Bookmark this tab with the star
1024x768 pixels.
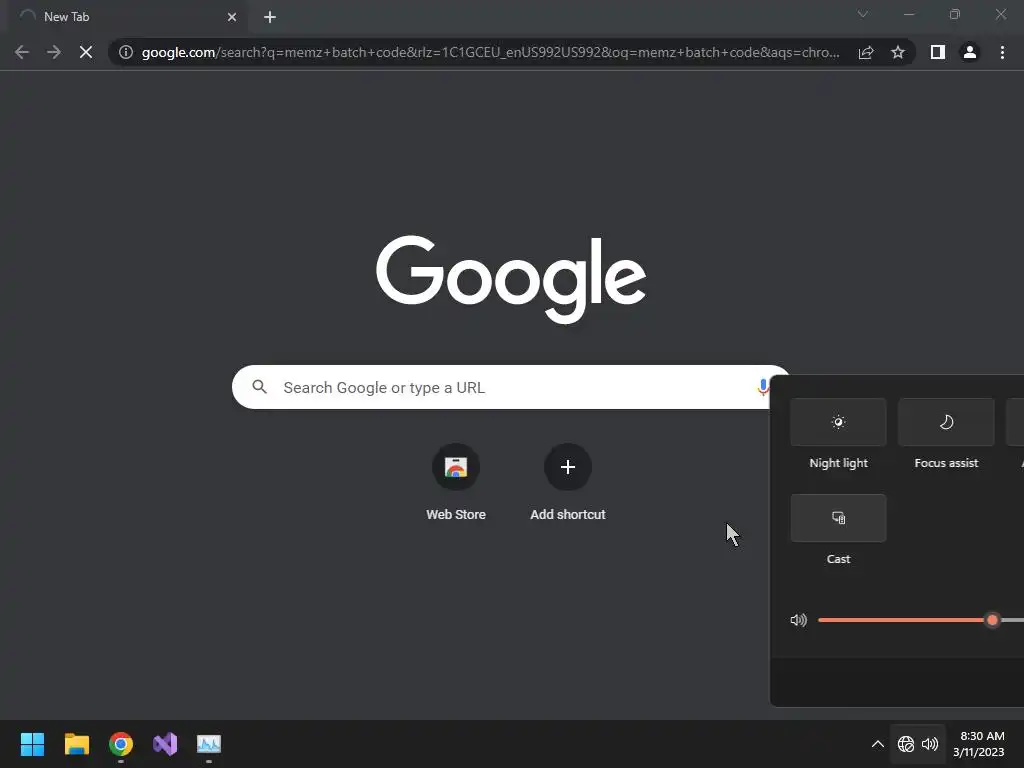pos(898,52)
